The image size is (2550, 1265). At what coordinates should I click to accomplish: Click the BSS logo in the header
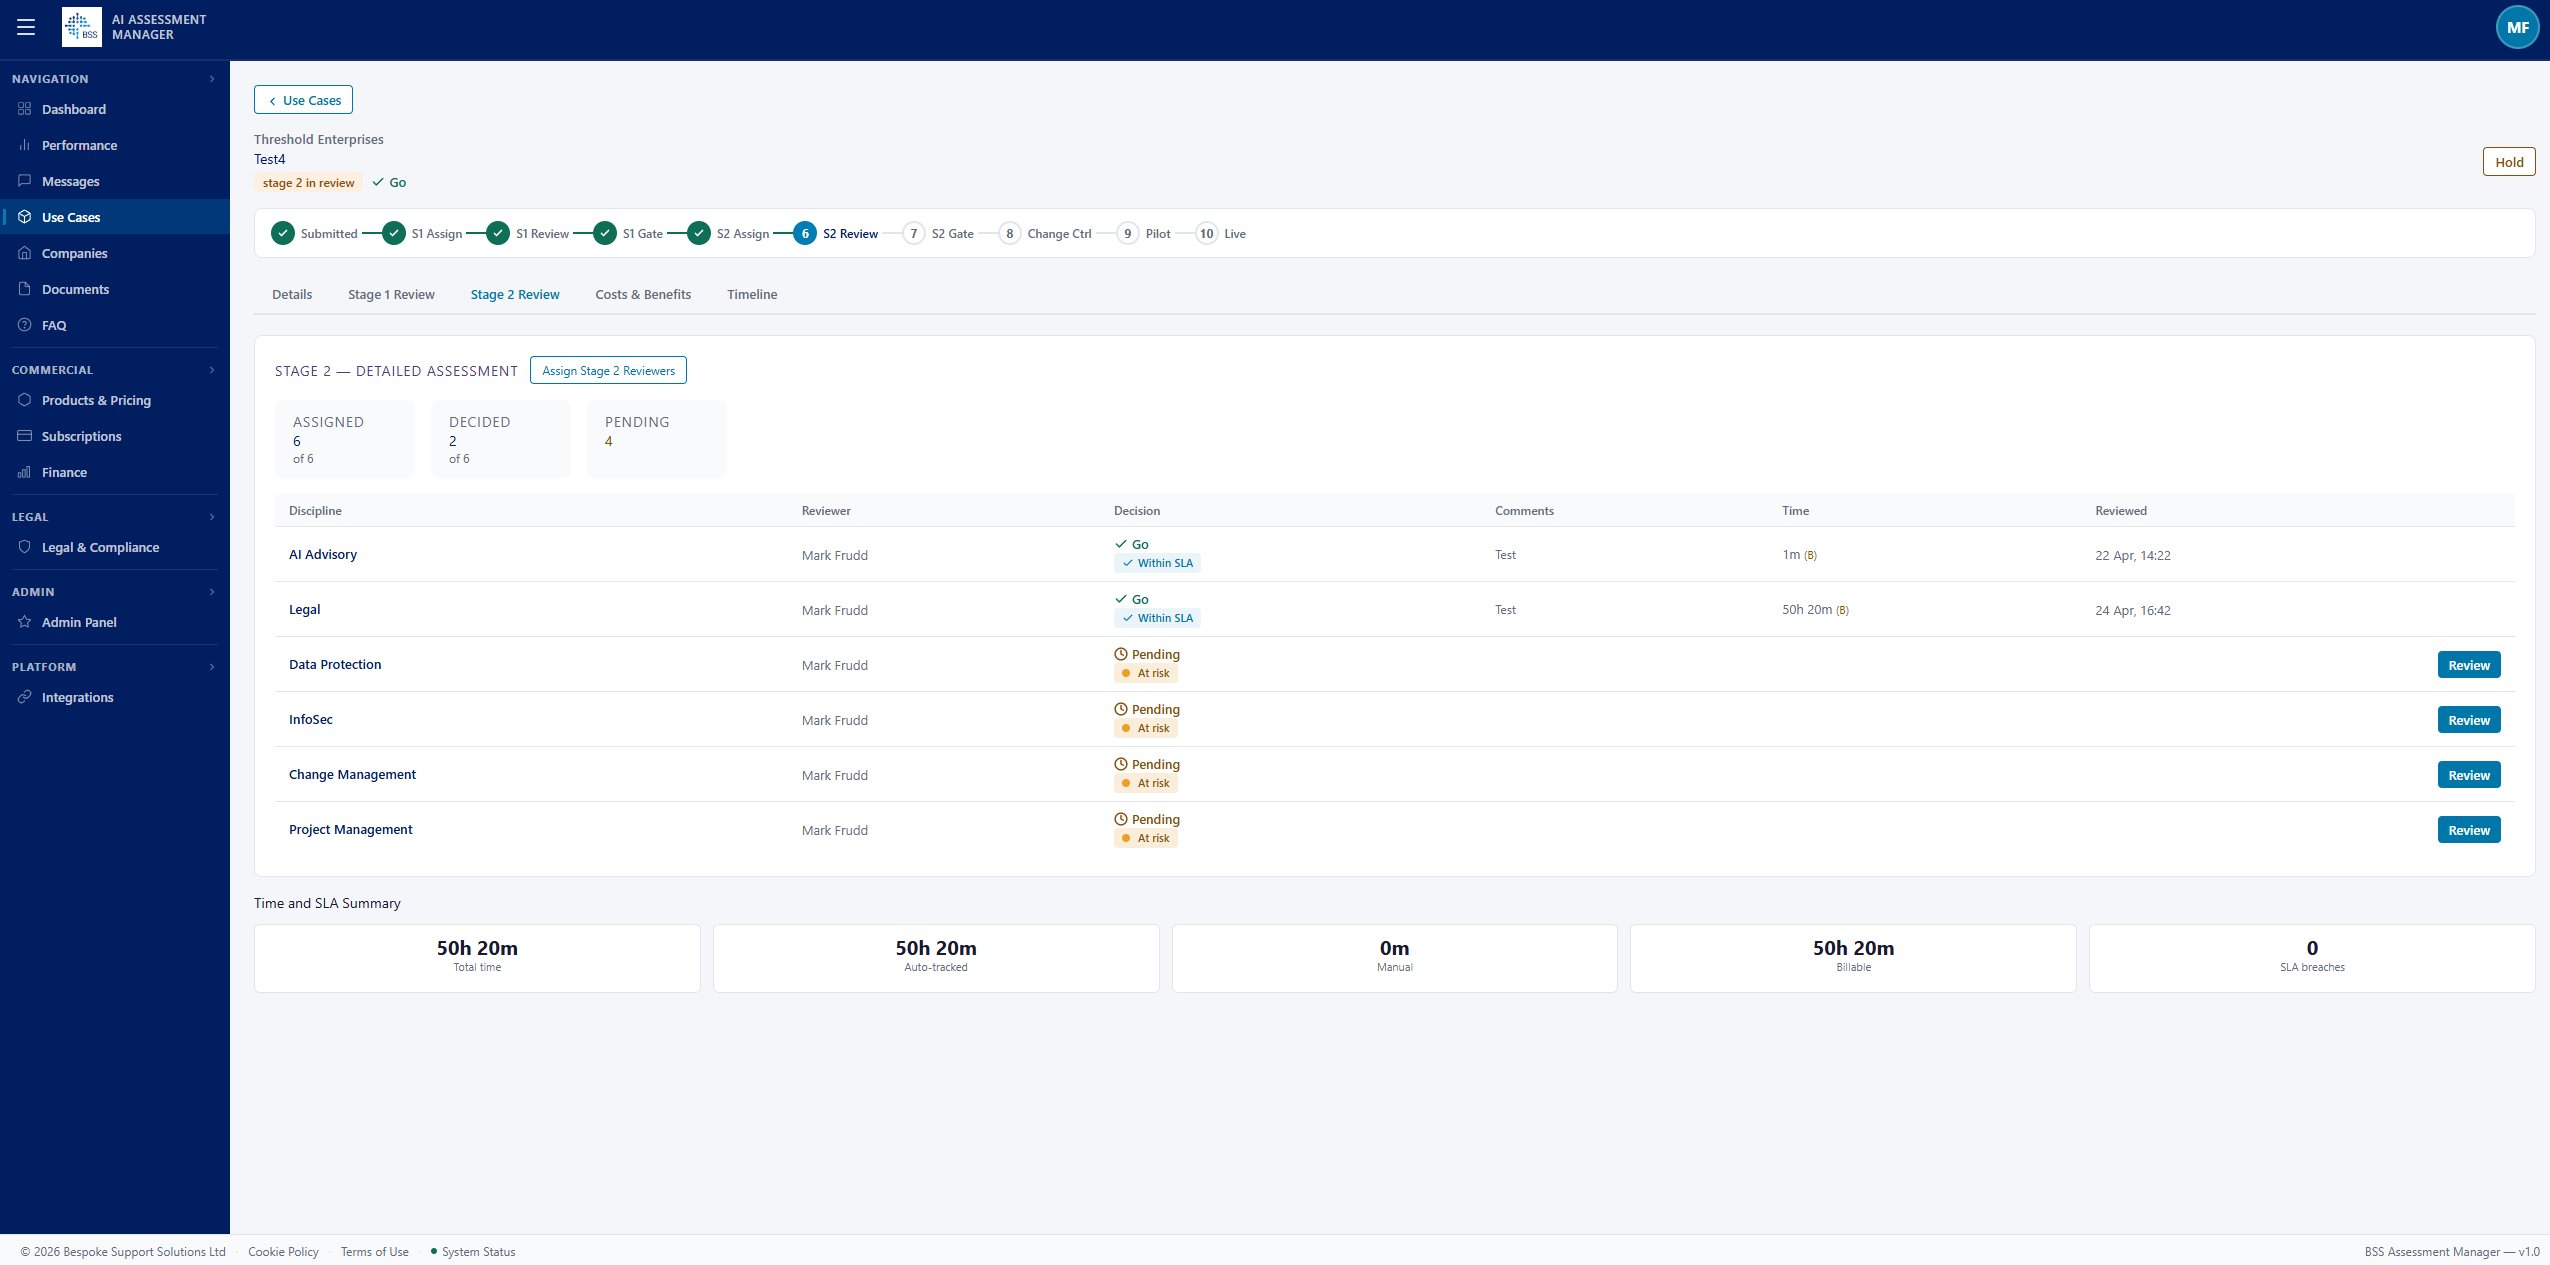[x=84, y=27]
